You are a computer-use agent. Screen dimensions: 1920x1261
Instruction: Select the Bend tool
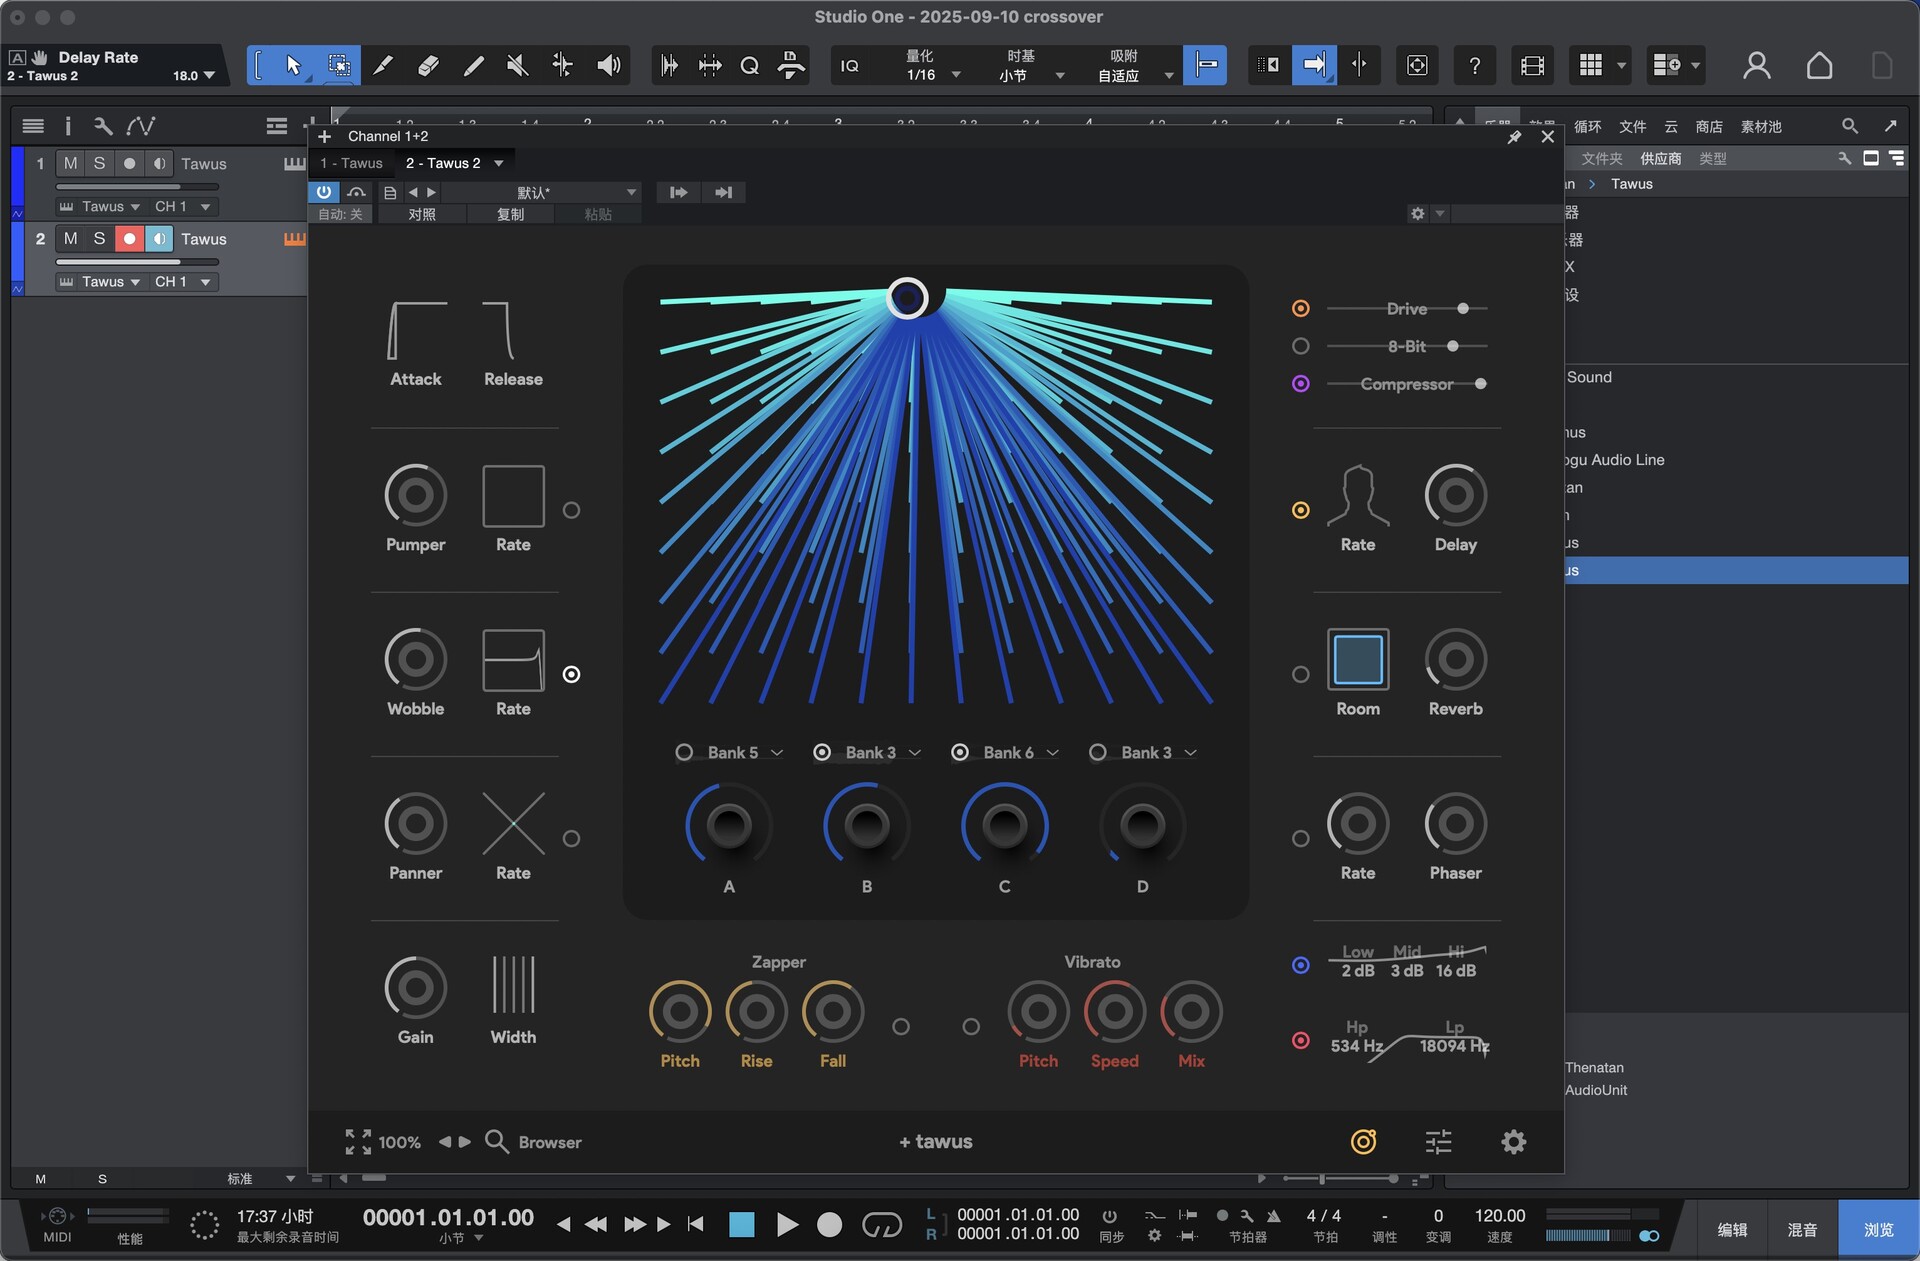[x=563, y=66]
